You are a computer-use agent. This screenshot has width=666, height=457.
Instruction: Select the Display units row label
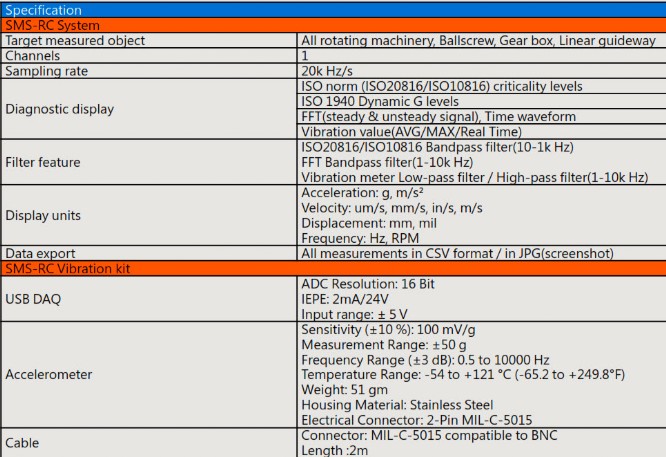tap(43, 215)
